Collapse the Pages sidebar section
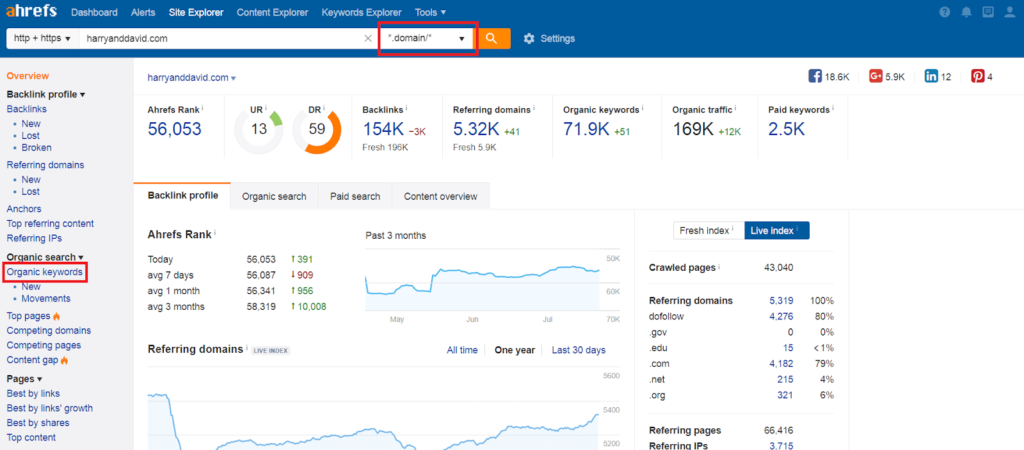The height and width of the screenshot is (450, 1024). pos(24,379)
